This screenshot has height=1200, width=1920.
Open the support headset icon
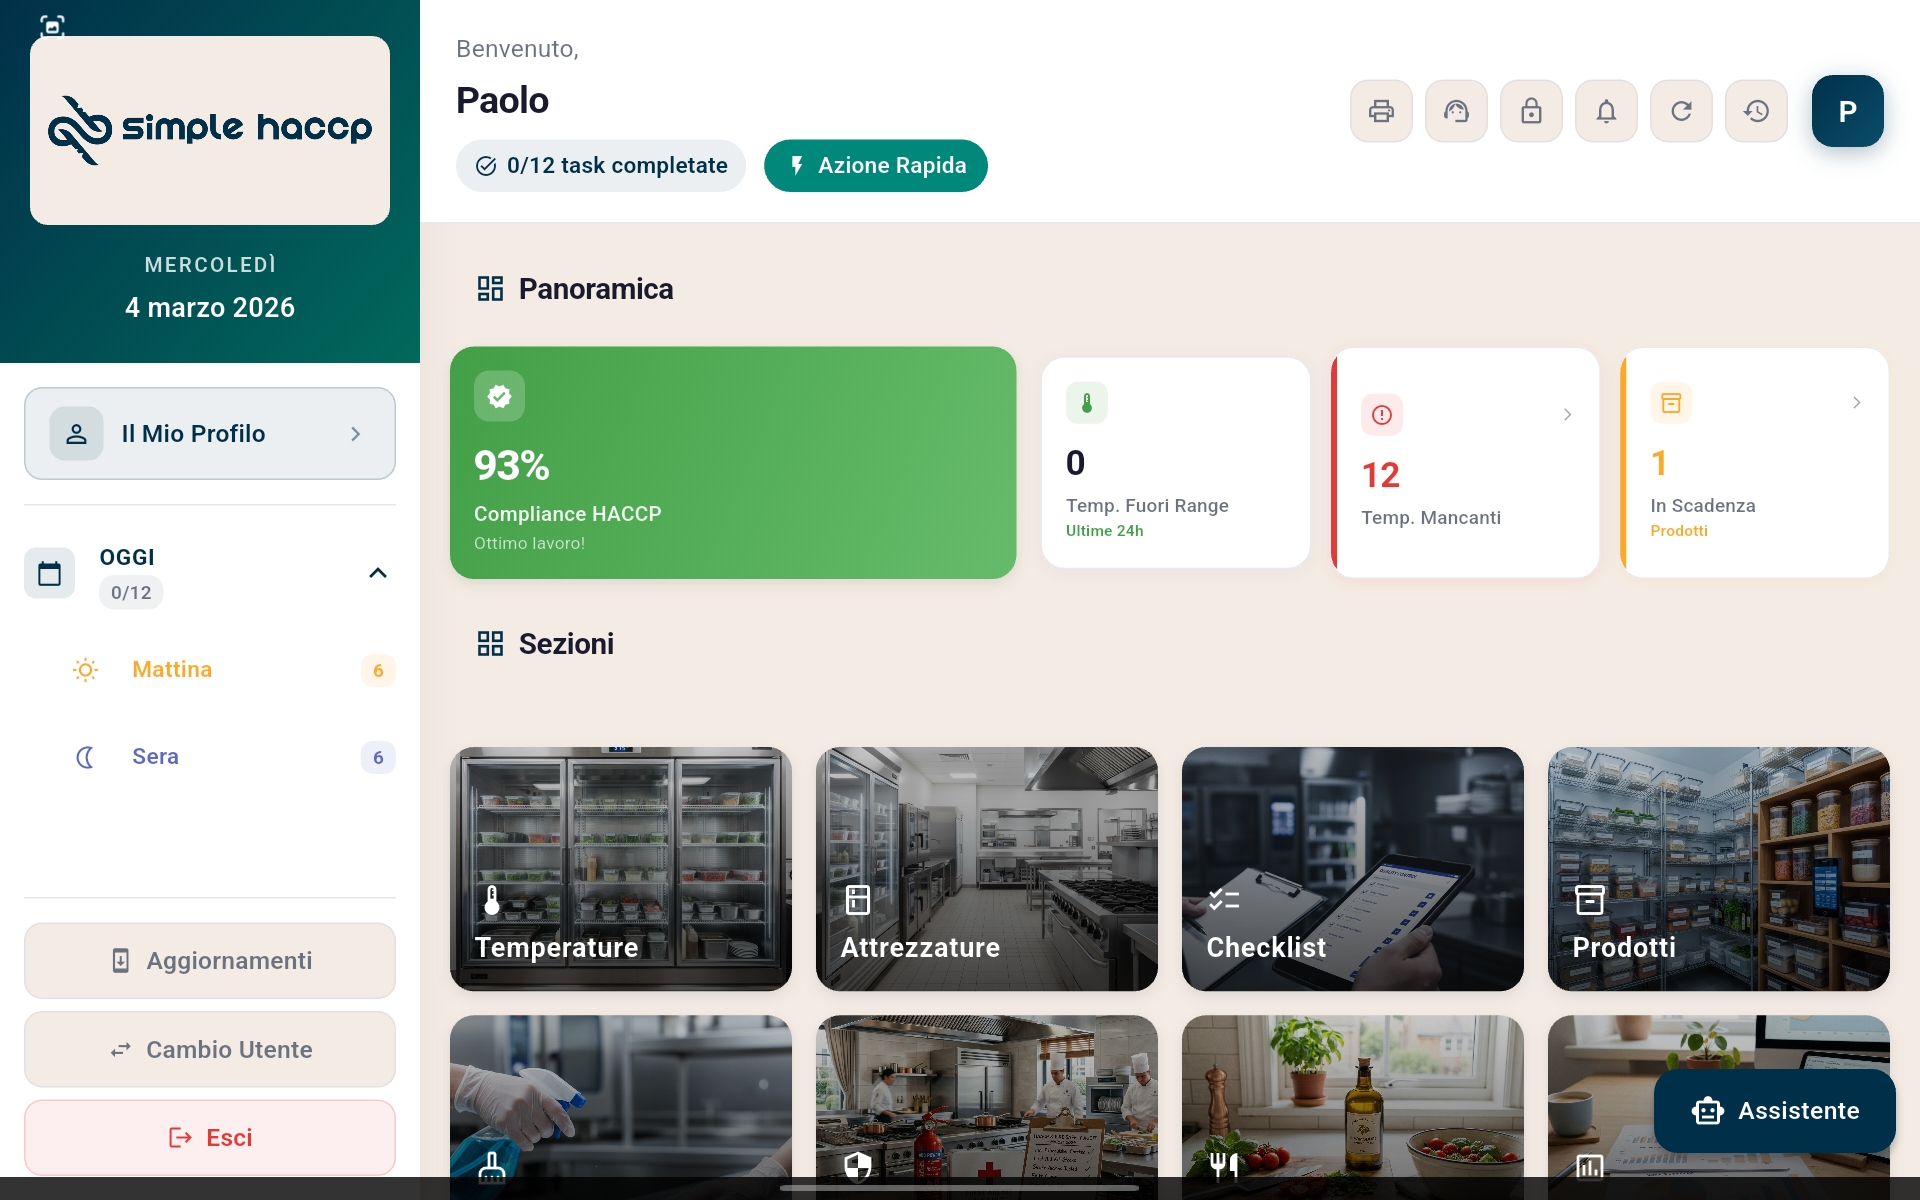[1456, 111]
